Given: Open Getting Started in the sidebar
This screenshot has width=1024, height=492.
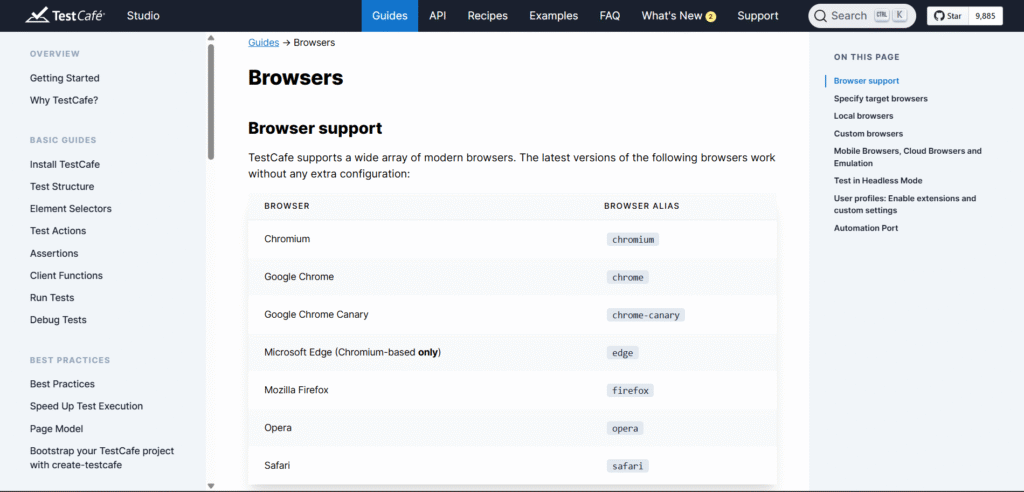Looking at the screenshot, I should [65, 78].
